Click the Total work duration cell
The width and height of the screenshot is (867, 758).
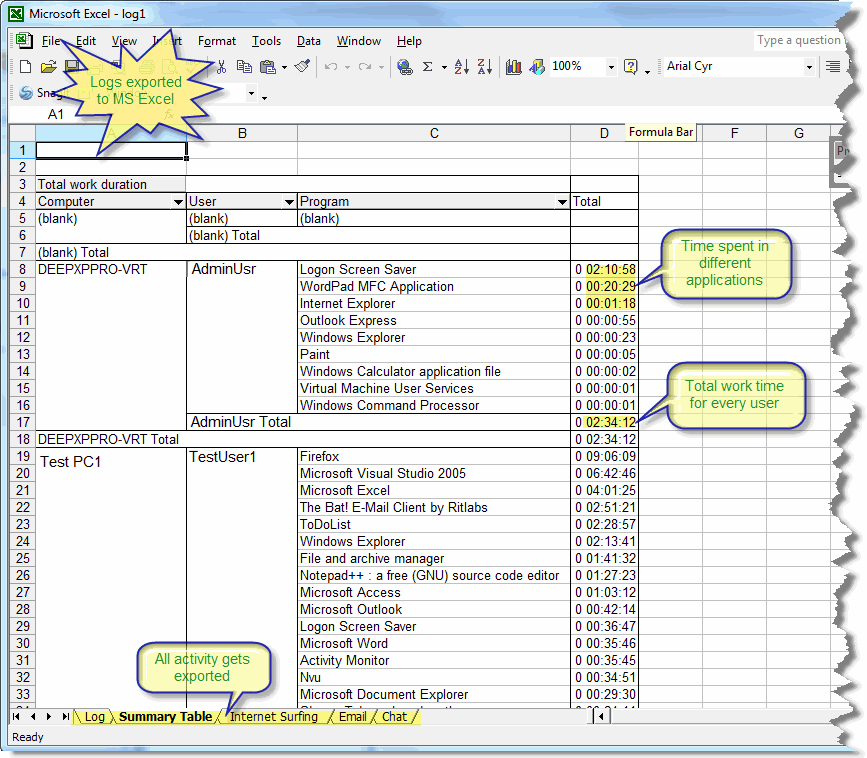(x=111, y=185)
